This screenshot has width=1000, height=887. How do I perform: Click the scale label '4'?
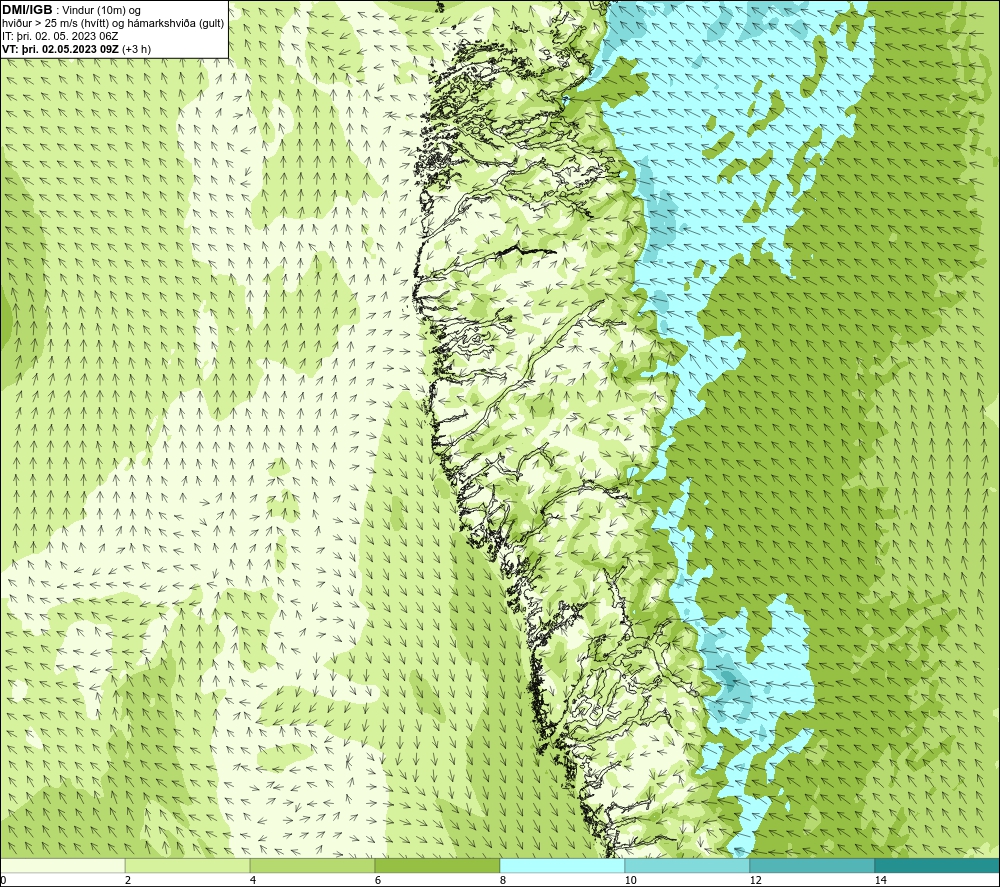click(x=253, y=880)
